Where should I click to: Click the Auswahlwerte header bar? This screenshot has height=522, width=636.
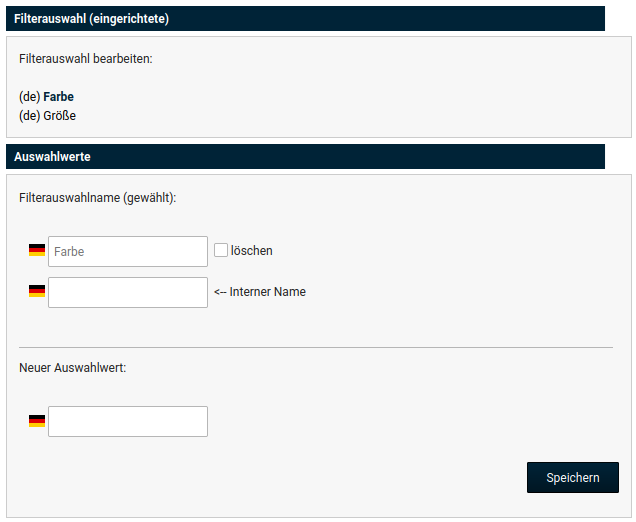(305, 157)
